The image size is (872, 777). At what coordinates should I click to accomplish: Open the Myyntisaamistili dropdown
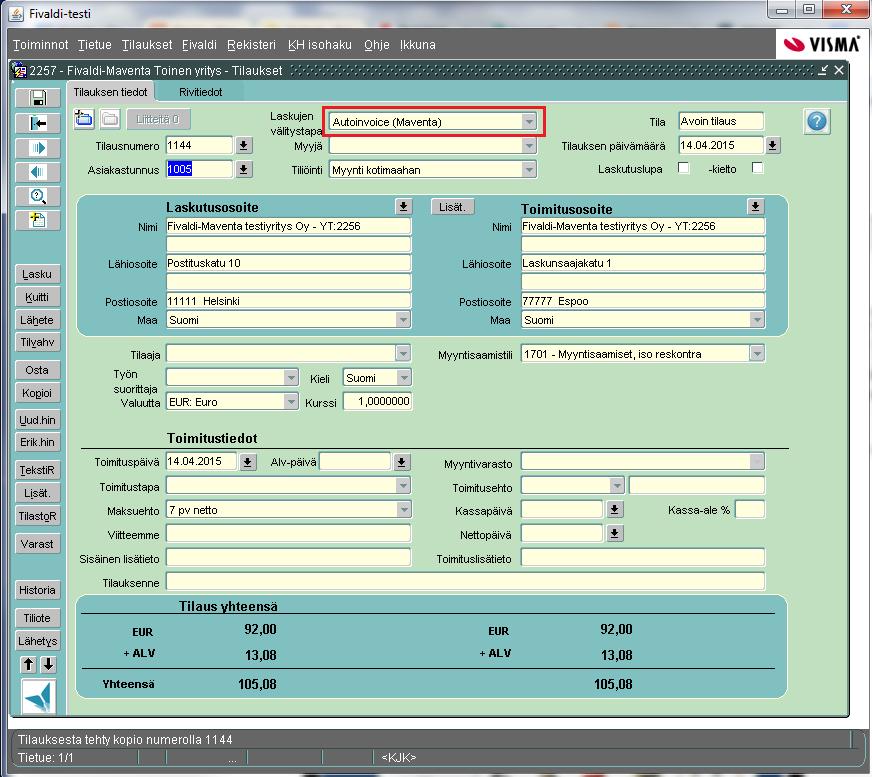(756, 353)
